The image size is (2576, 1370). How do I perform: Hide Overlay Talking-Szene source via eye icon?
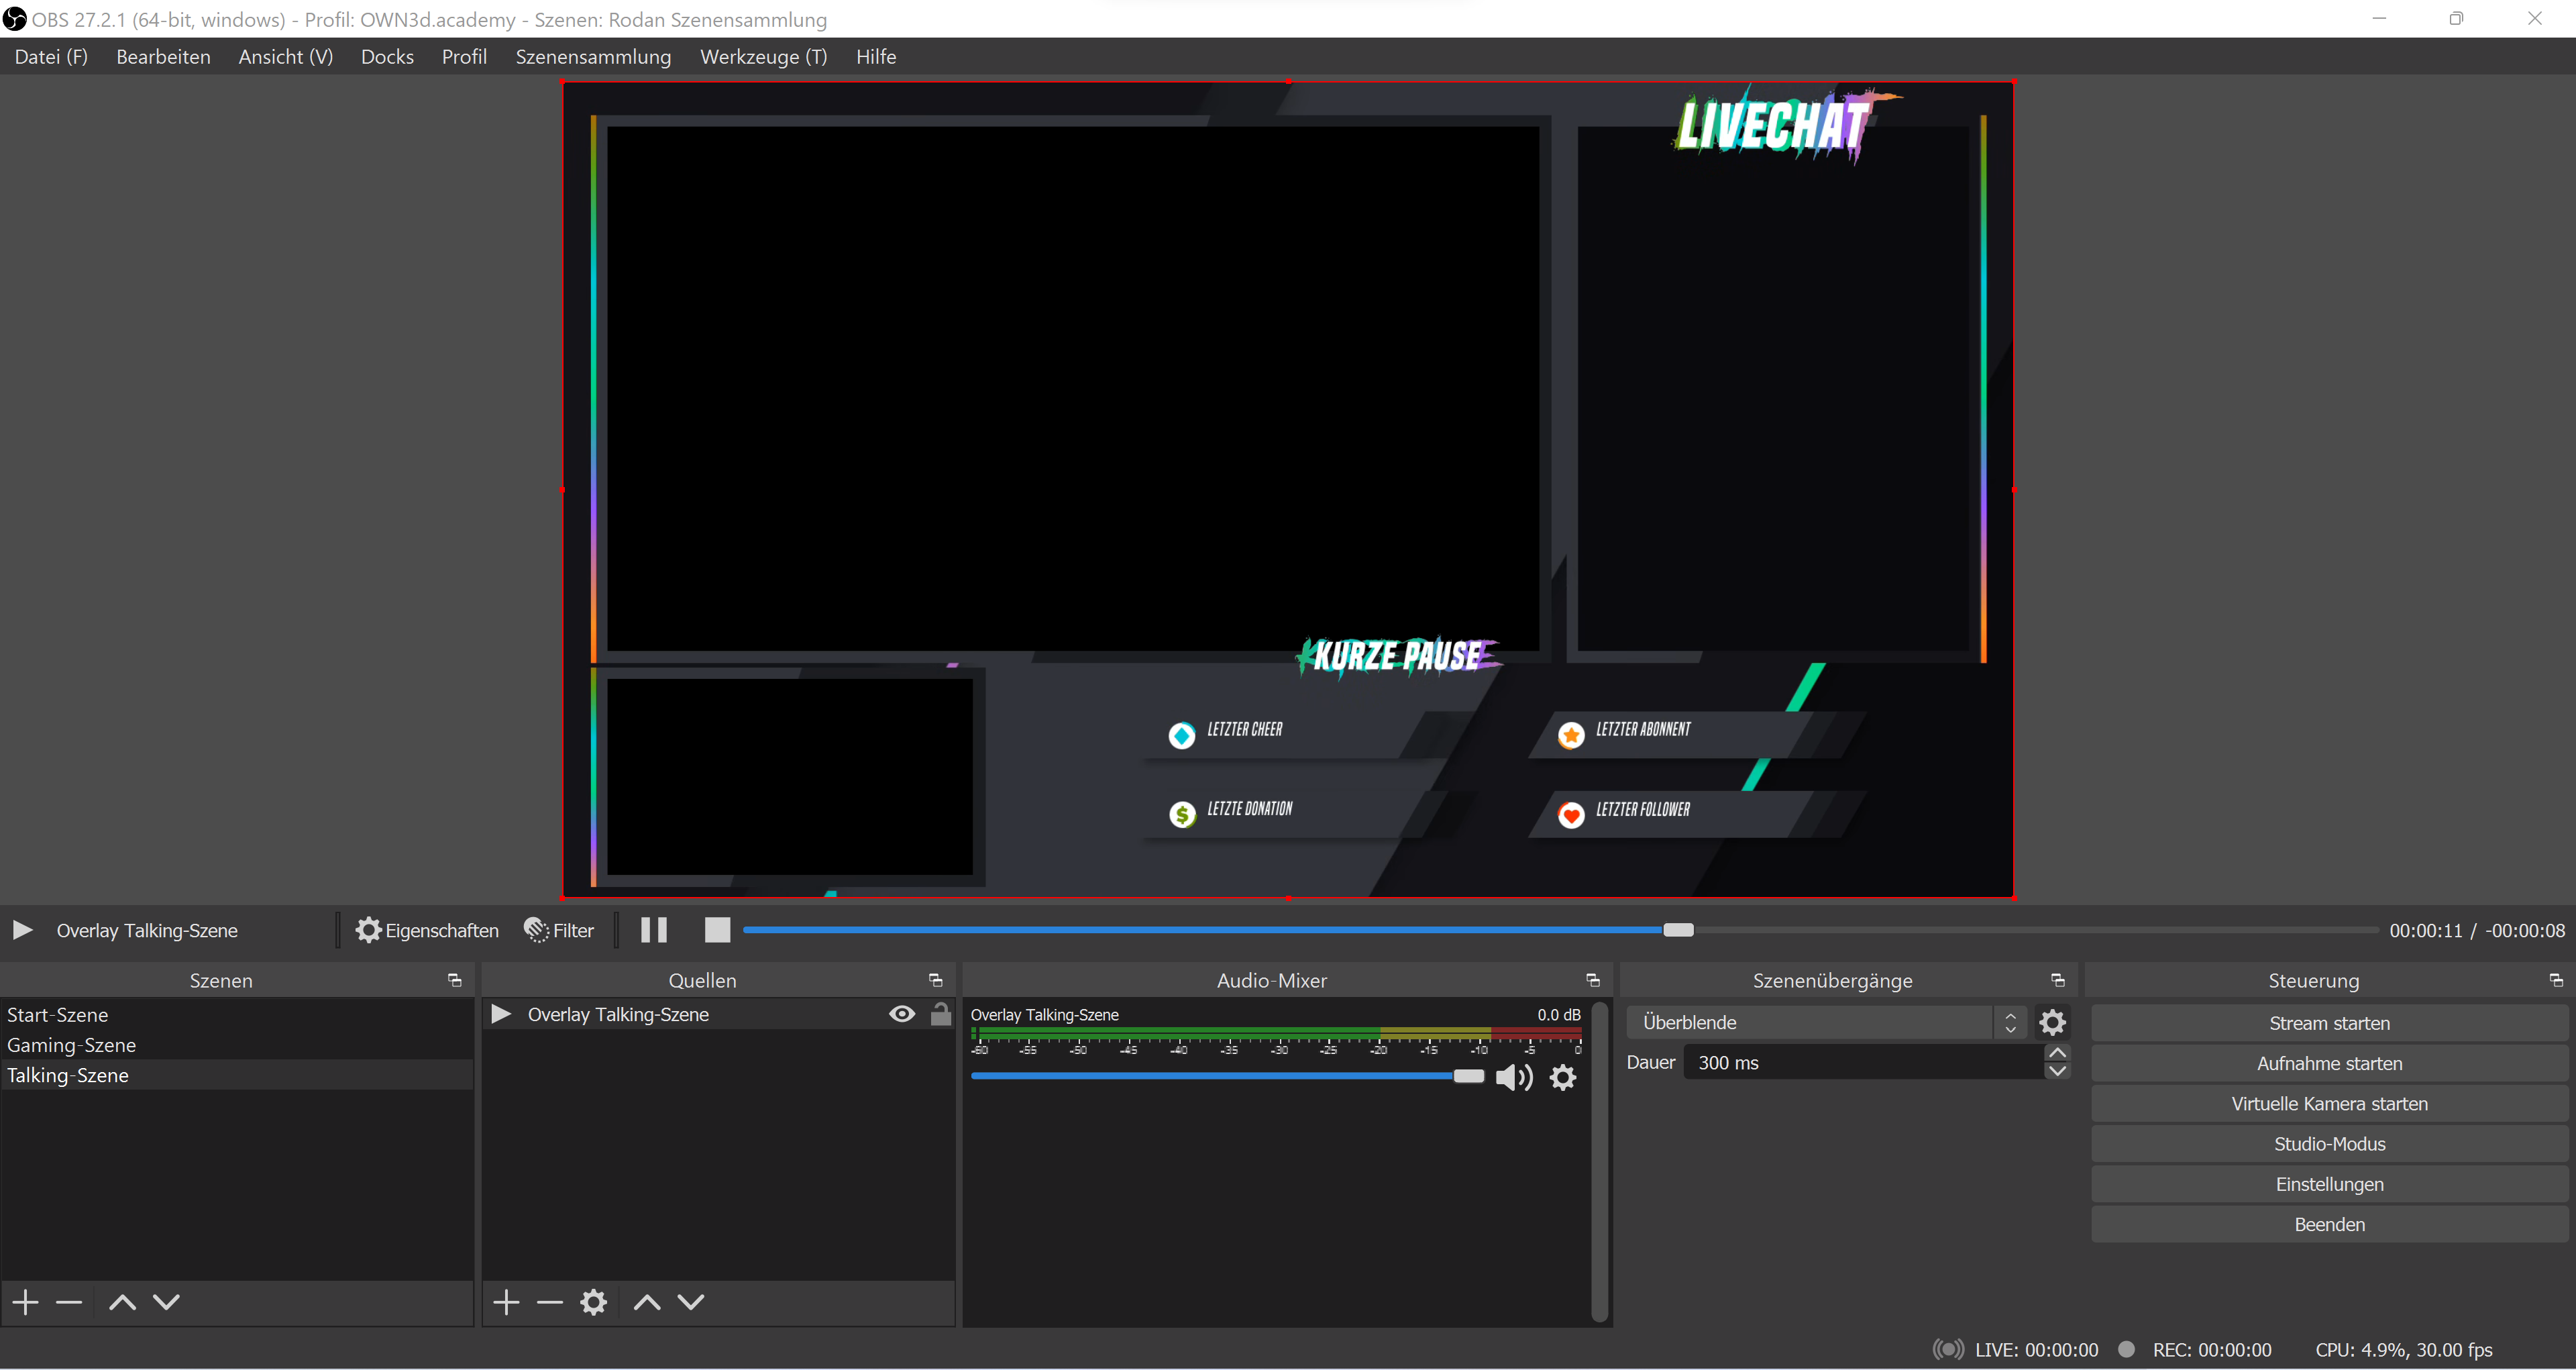pyautogui.click(x=901, y=1014)
